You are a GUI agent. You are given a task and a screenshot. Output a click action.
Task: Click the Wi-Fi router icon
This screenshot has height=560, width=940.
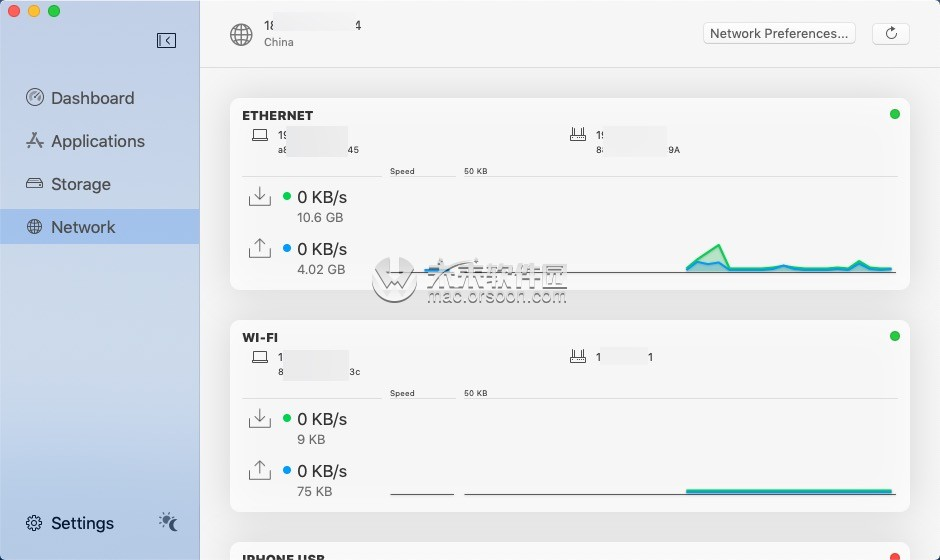pyautogui.click(x=578, y=357)
